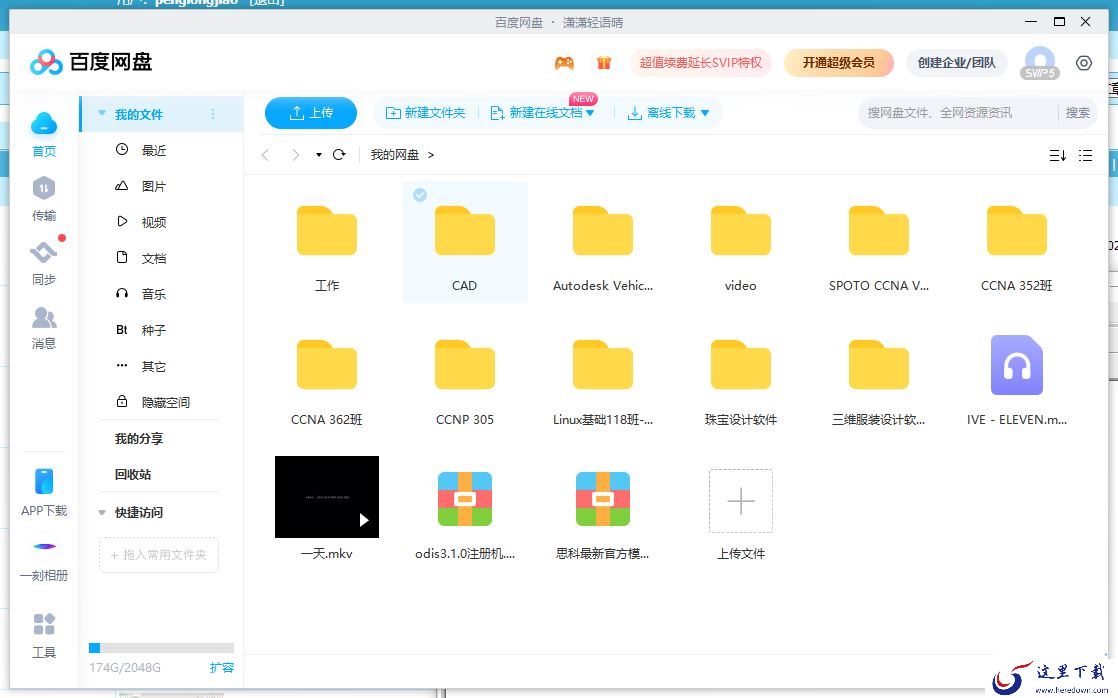Open the 我的文件 more options dots
1118x698 pixels.
(212, 114)
